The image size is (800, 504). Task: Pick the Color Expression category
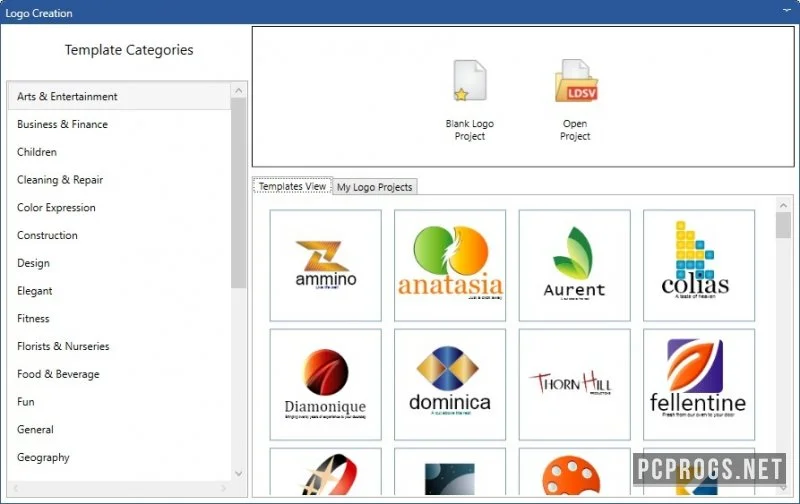point(119,208)
